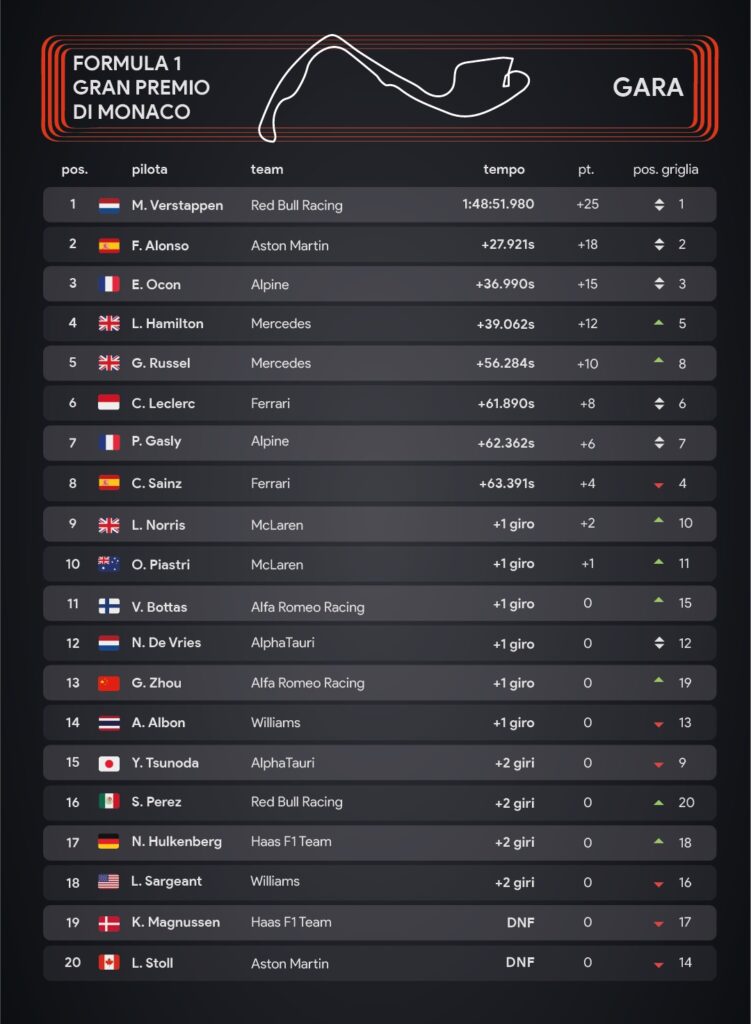751x1024 pixels.
Task: Click the Japanese flag beside Y. Tsunoda
Action: 108,763
